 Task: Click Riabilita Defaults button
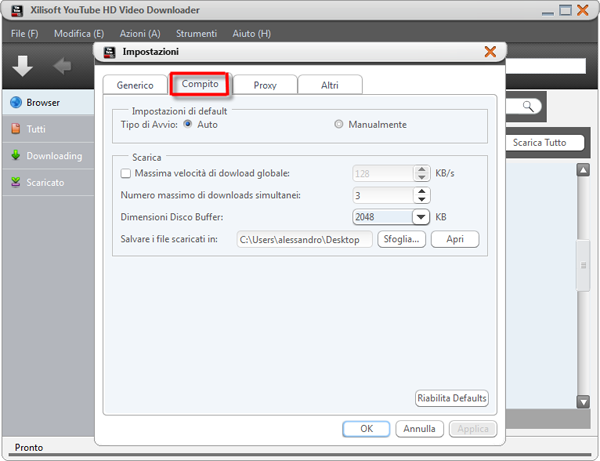(x=452, y=398)
